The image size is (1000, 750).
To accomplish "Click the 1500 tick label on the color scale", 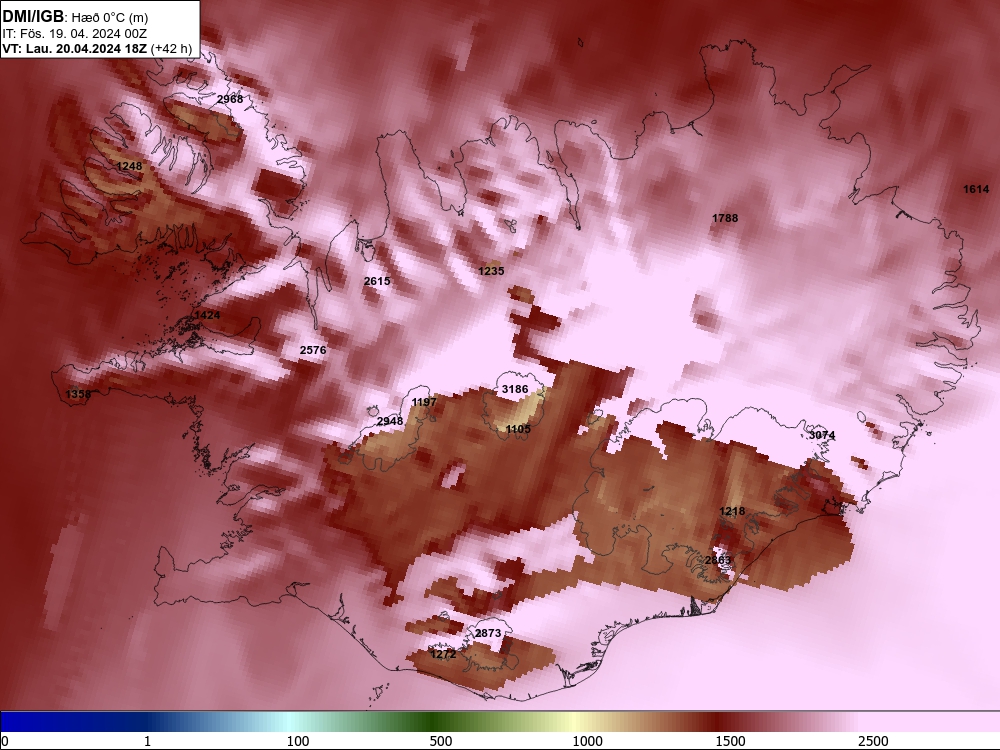I will pyautogui.click(x=730, y=741).
